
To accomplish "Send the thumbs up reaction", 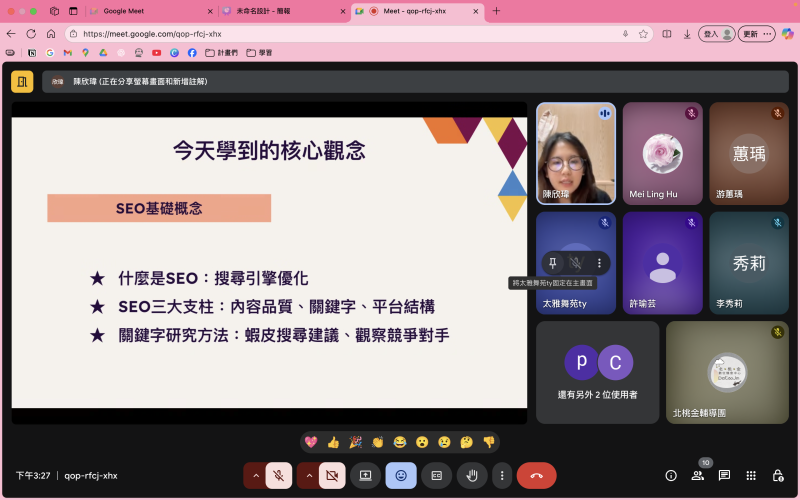I will pos(333,442).
